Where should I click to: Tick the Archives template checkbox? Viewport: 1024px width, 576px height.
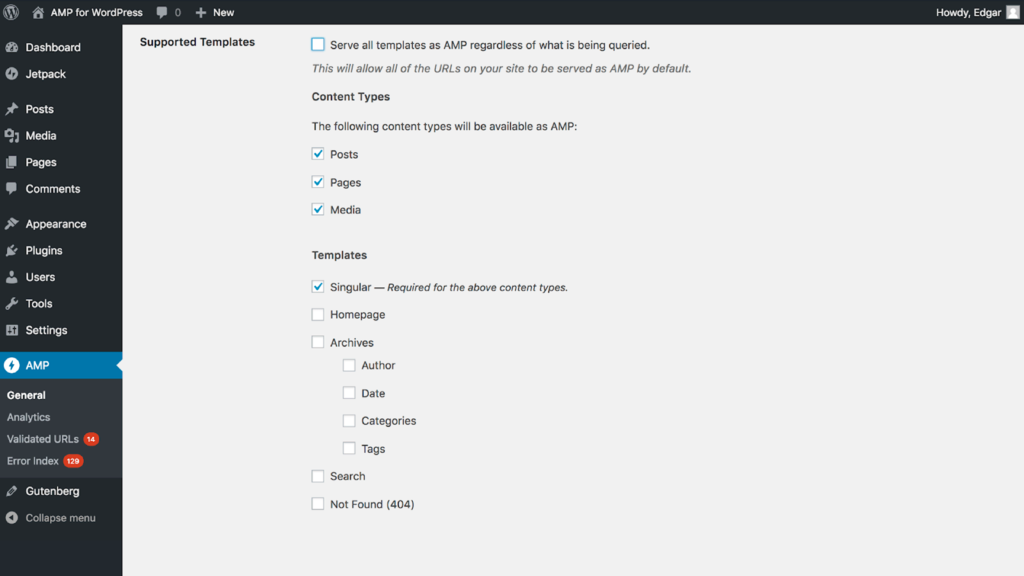tap(318, 342)
